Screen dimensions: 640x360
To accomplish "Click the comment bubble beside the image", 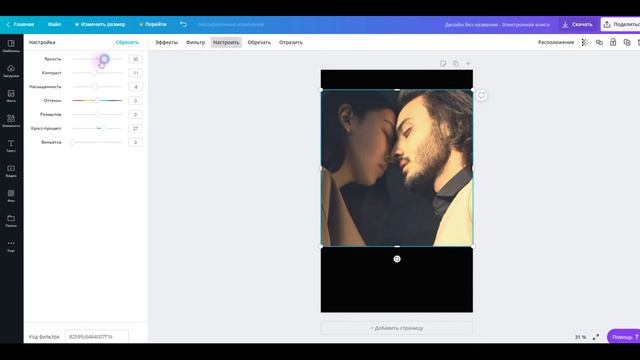I will coord(482,96).
